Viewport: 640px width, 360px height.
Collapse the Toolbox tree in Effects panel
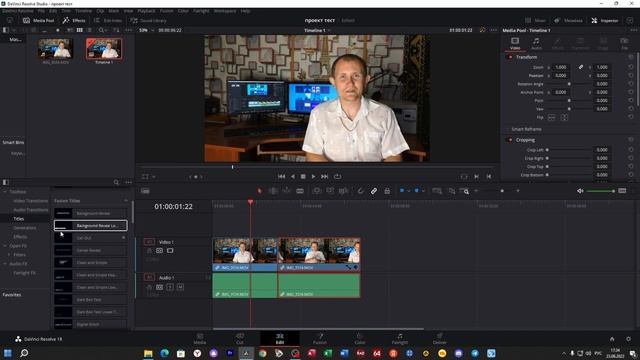tap(5, 191)
